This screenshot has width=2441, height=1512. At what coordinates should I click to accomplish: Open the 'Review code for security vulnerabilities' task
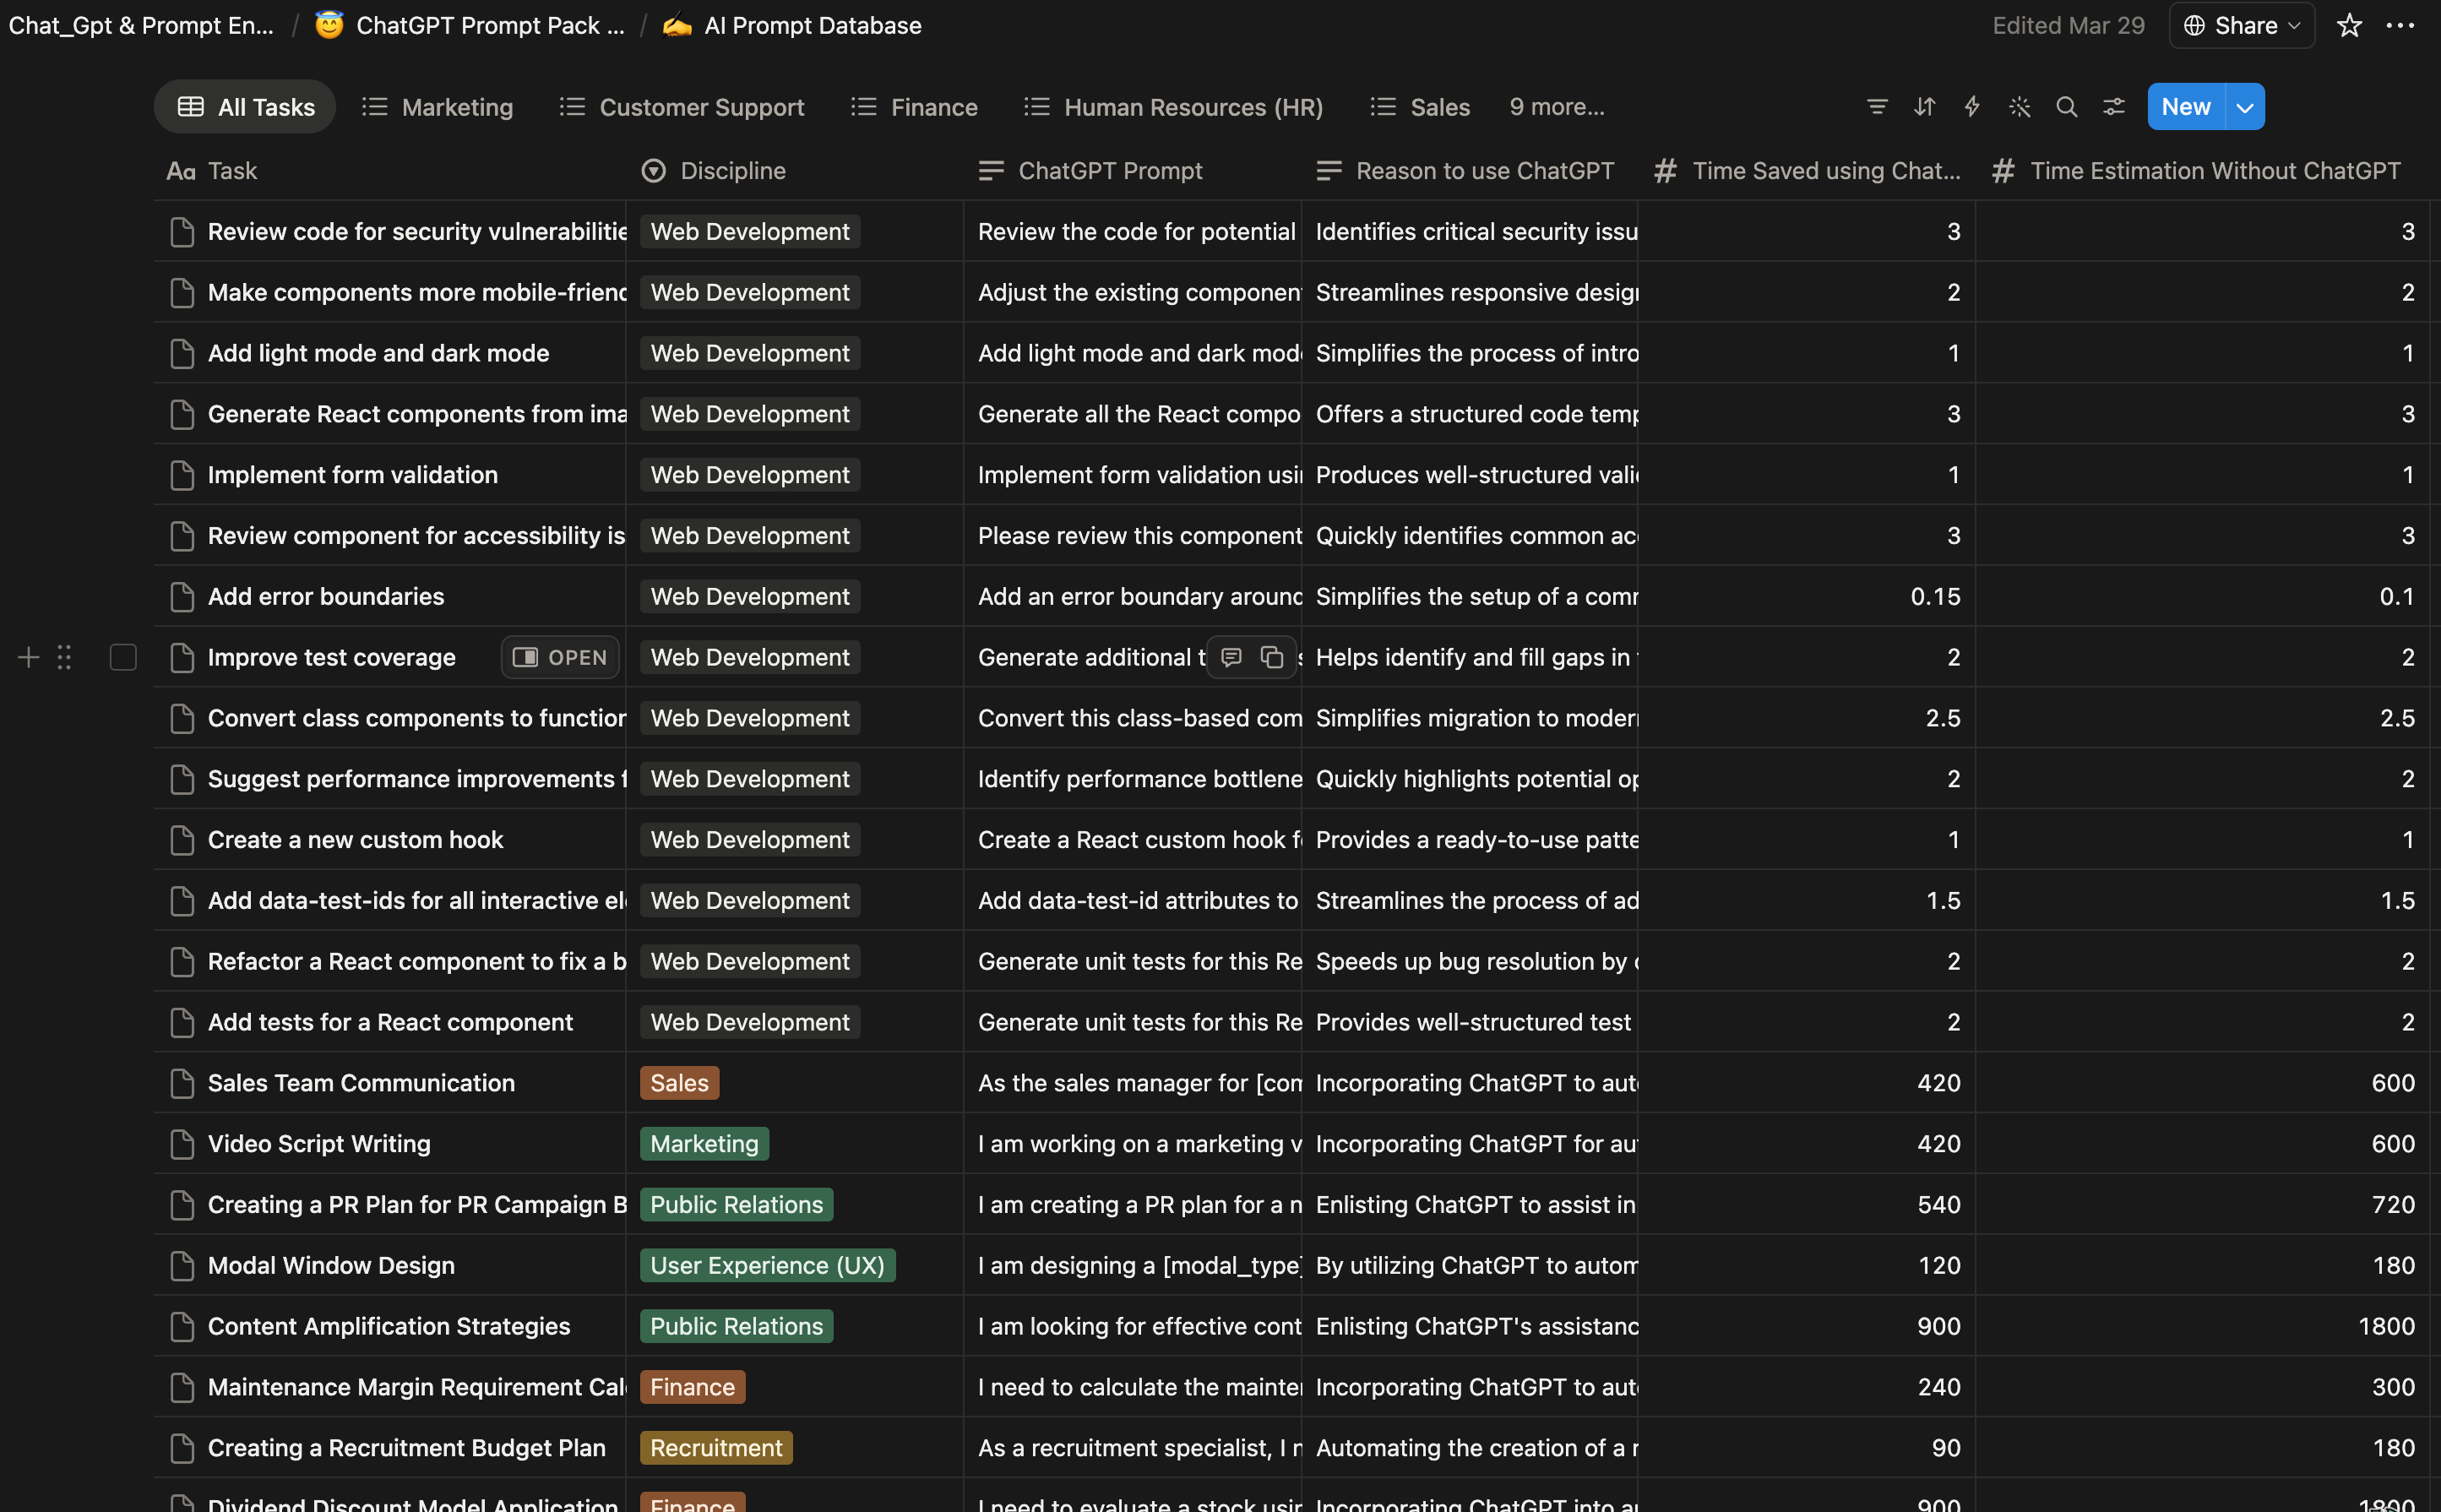417,232
